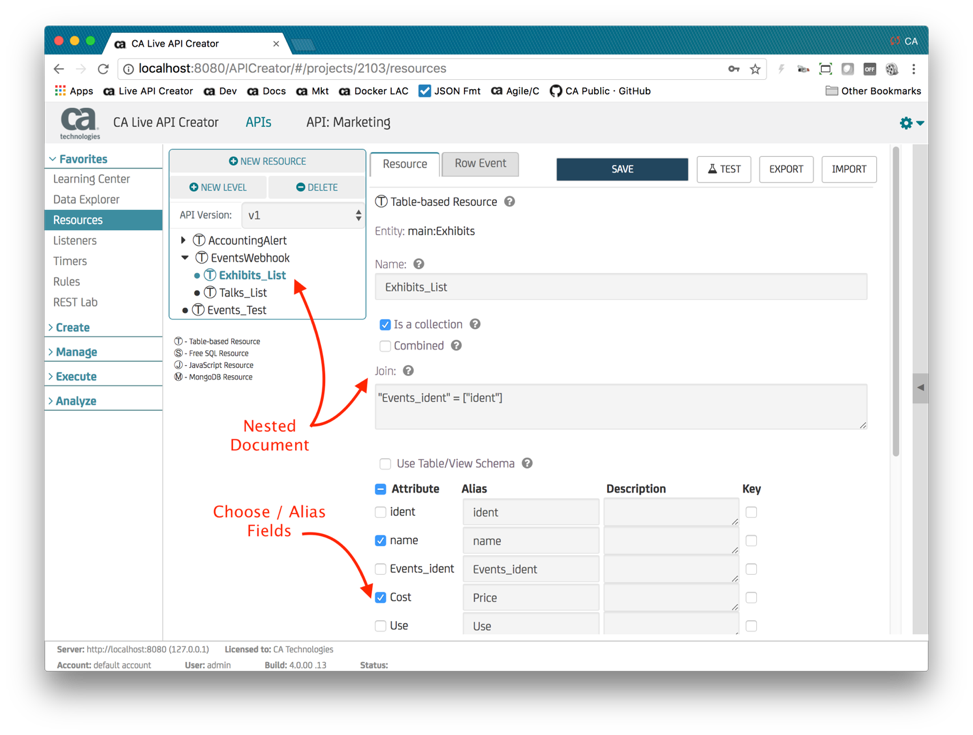The width and height of the screenshot is (973, 735).
Task: Open CA Public GitHub bookmark
Action: 600,91
